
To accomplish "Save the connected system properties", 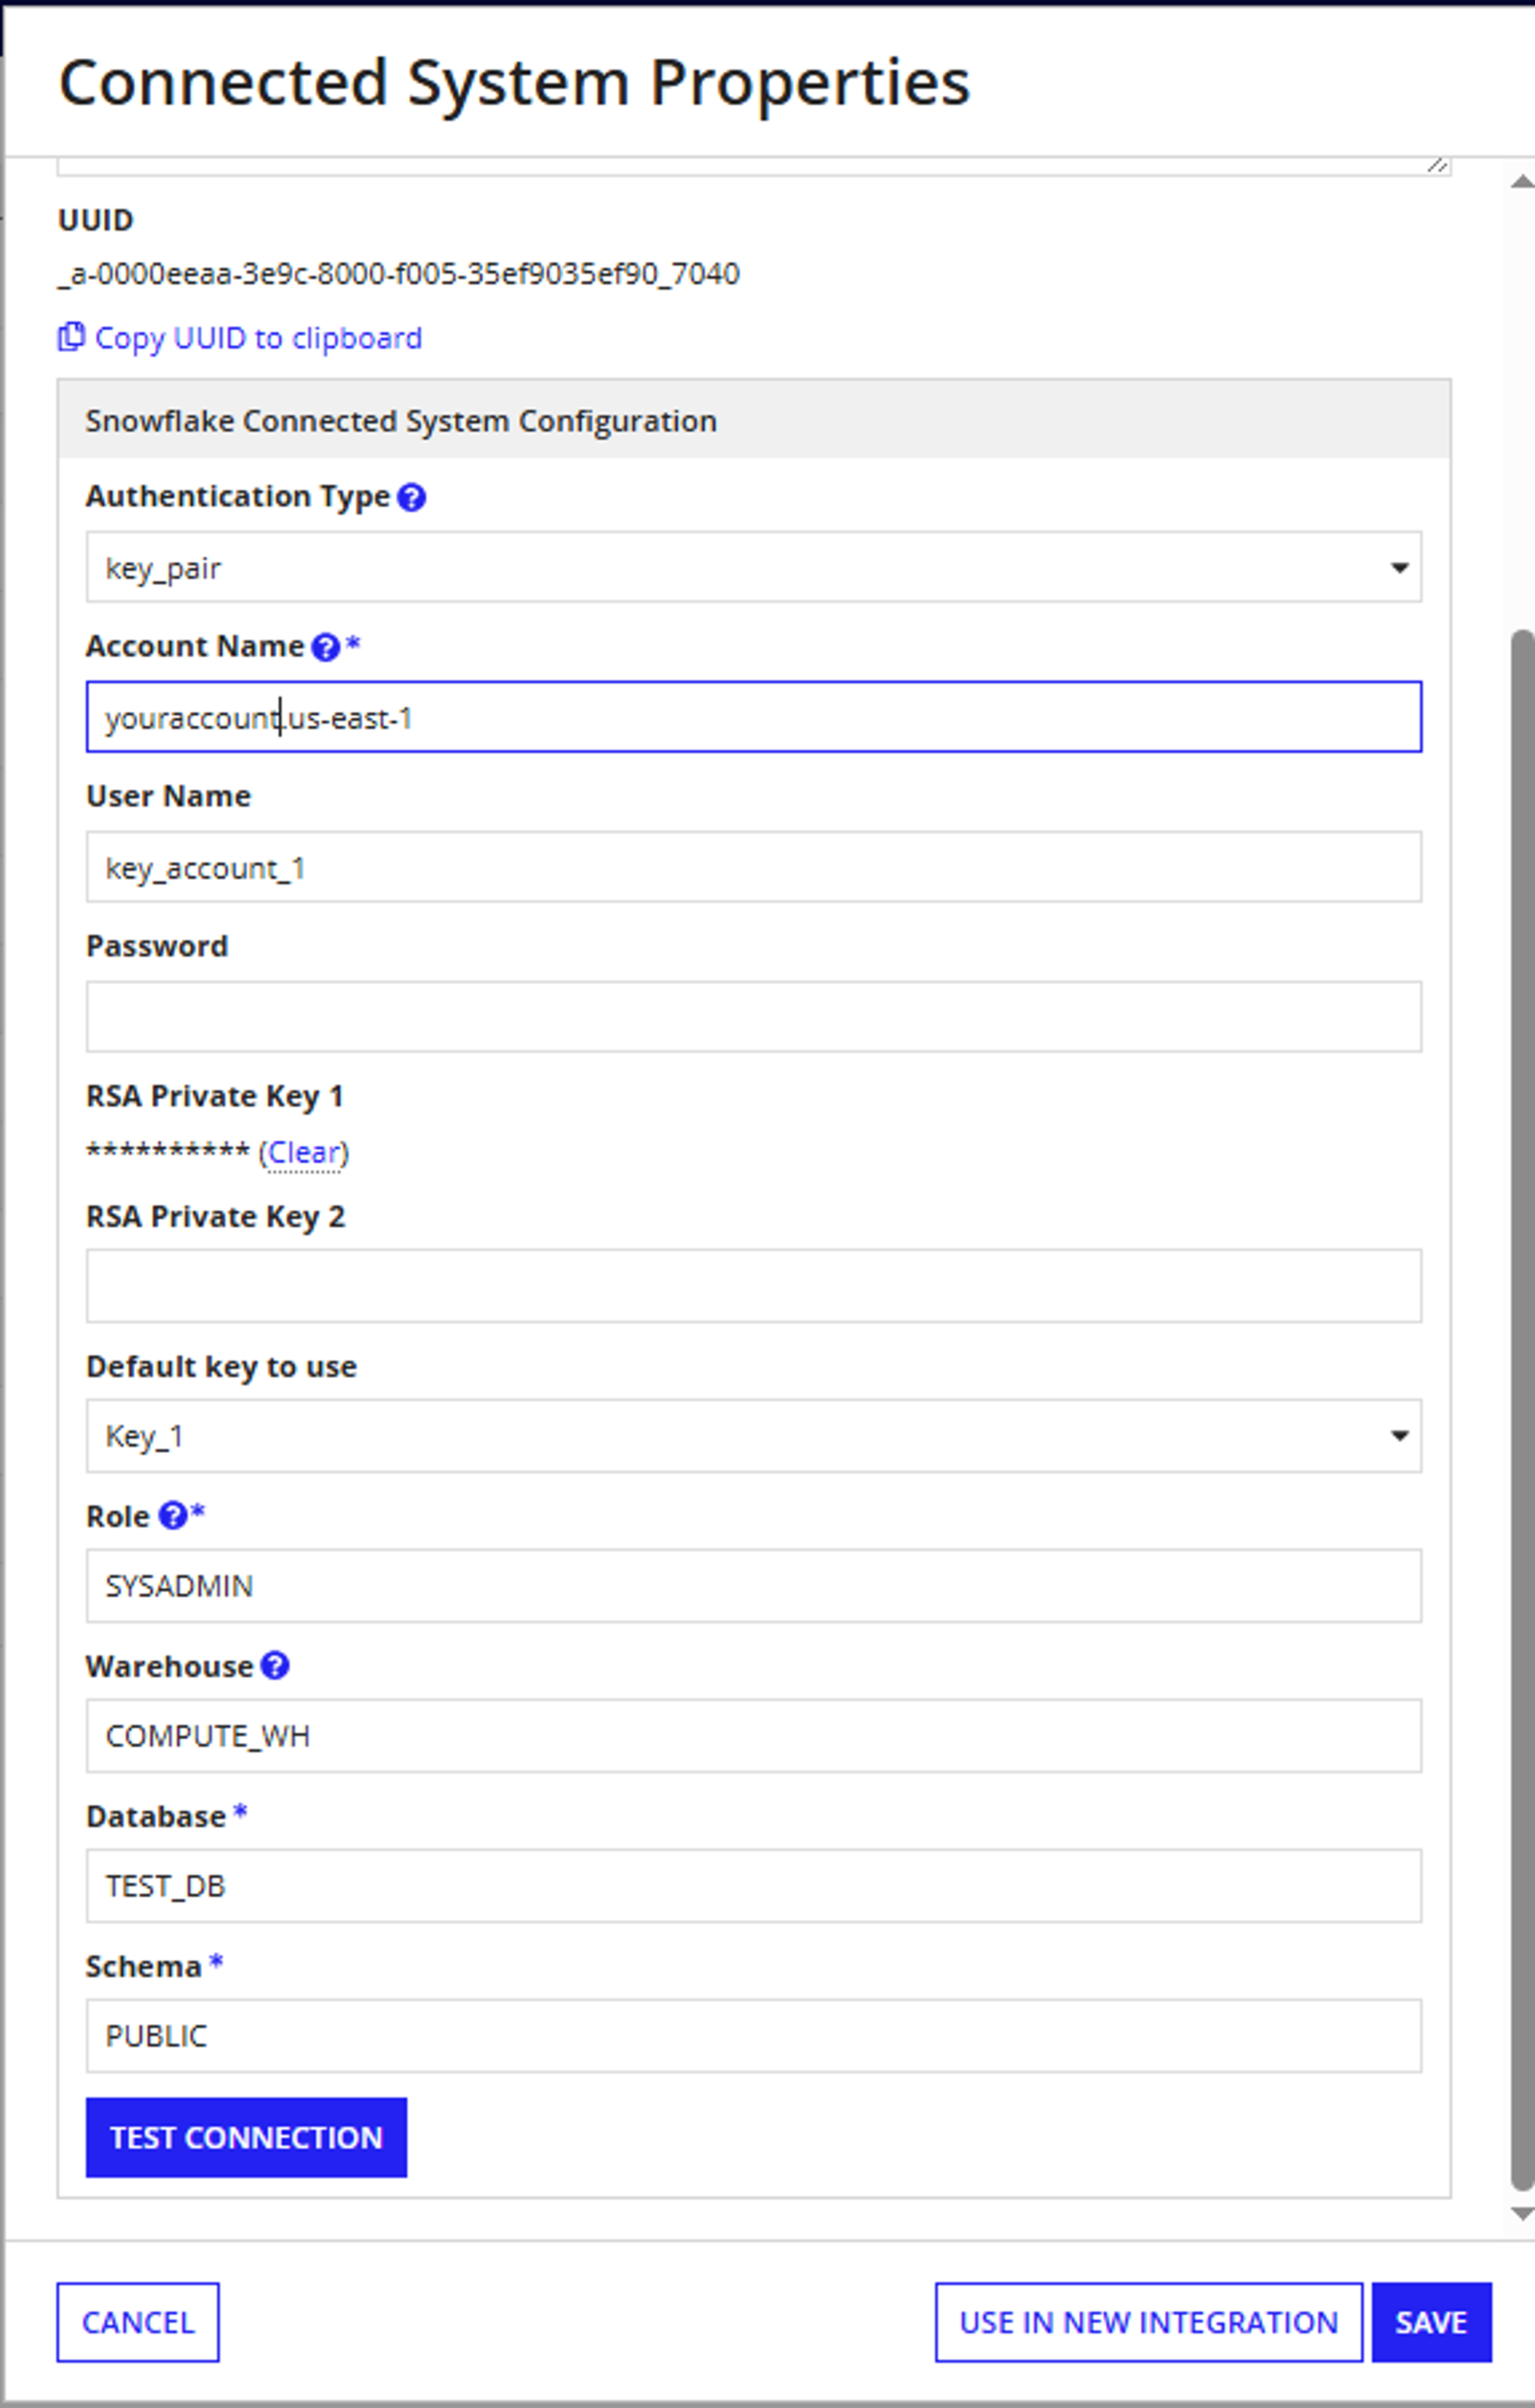I will pyautogui.click(x=1431, y=2323).
